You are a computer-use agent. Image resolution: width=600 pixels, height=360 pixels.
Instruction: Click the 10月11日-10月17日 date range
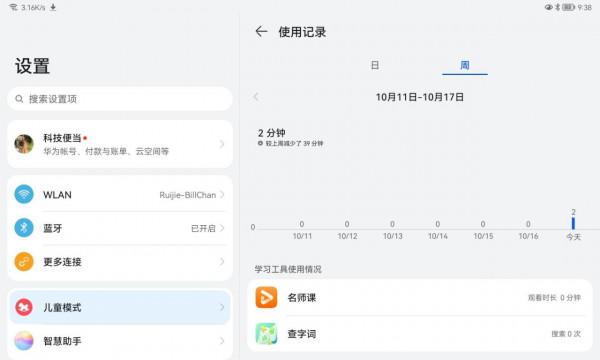(x=420, y=97)
